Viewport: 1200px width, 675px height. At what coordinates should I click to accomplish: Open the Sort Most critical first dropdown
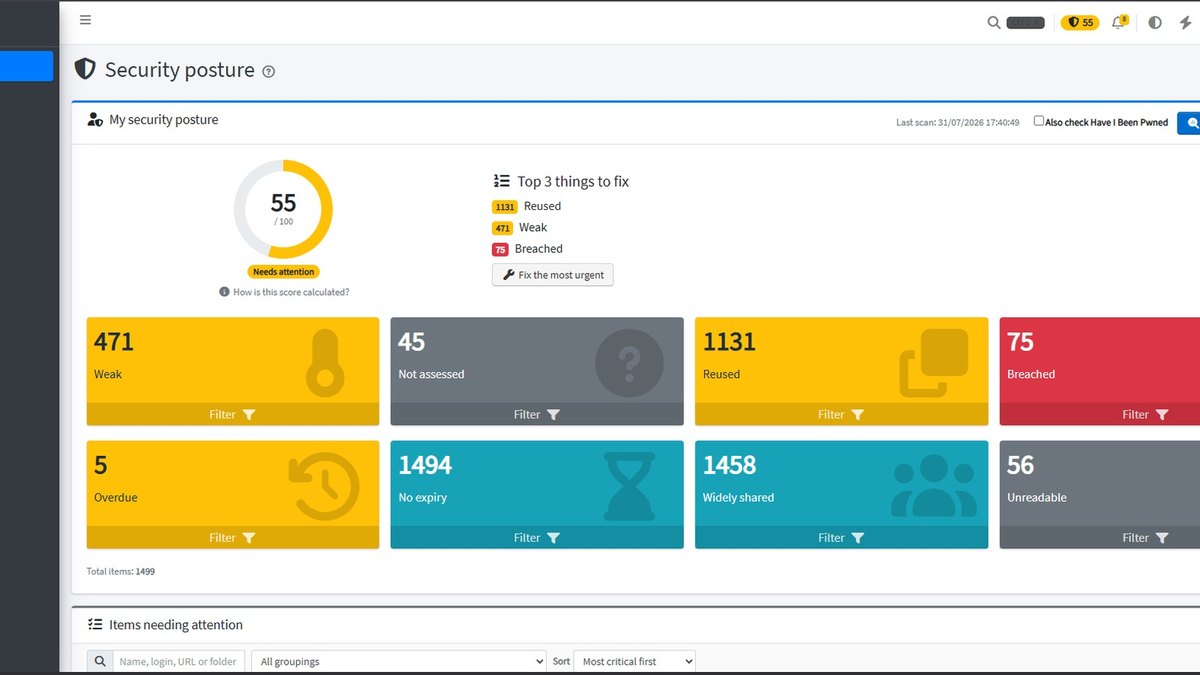tap(635, 661)
